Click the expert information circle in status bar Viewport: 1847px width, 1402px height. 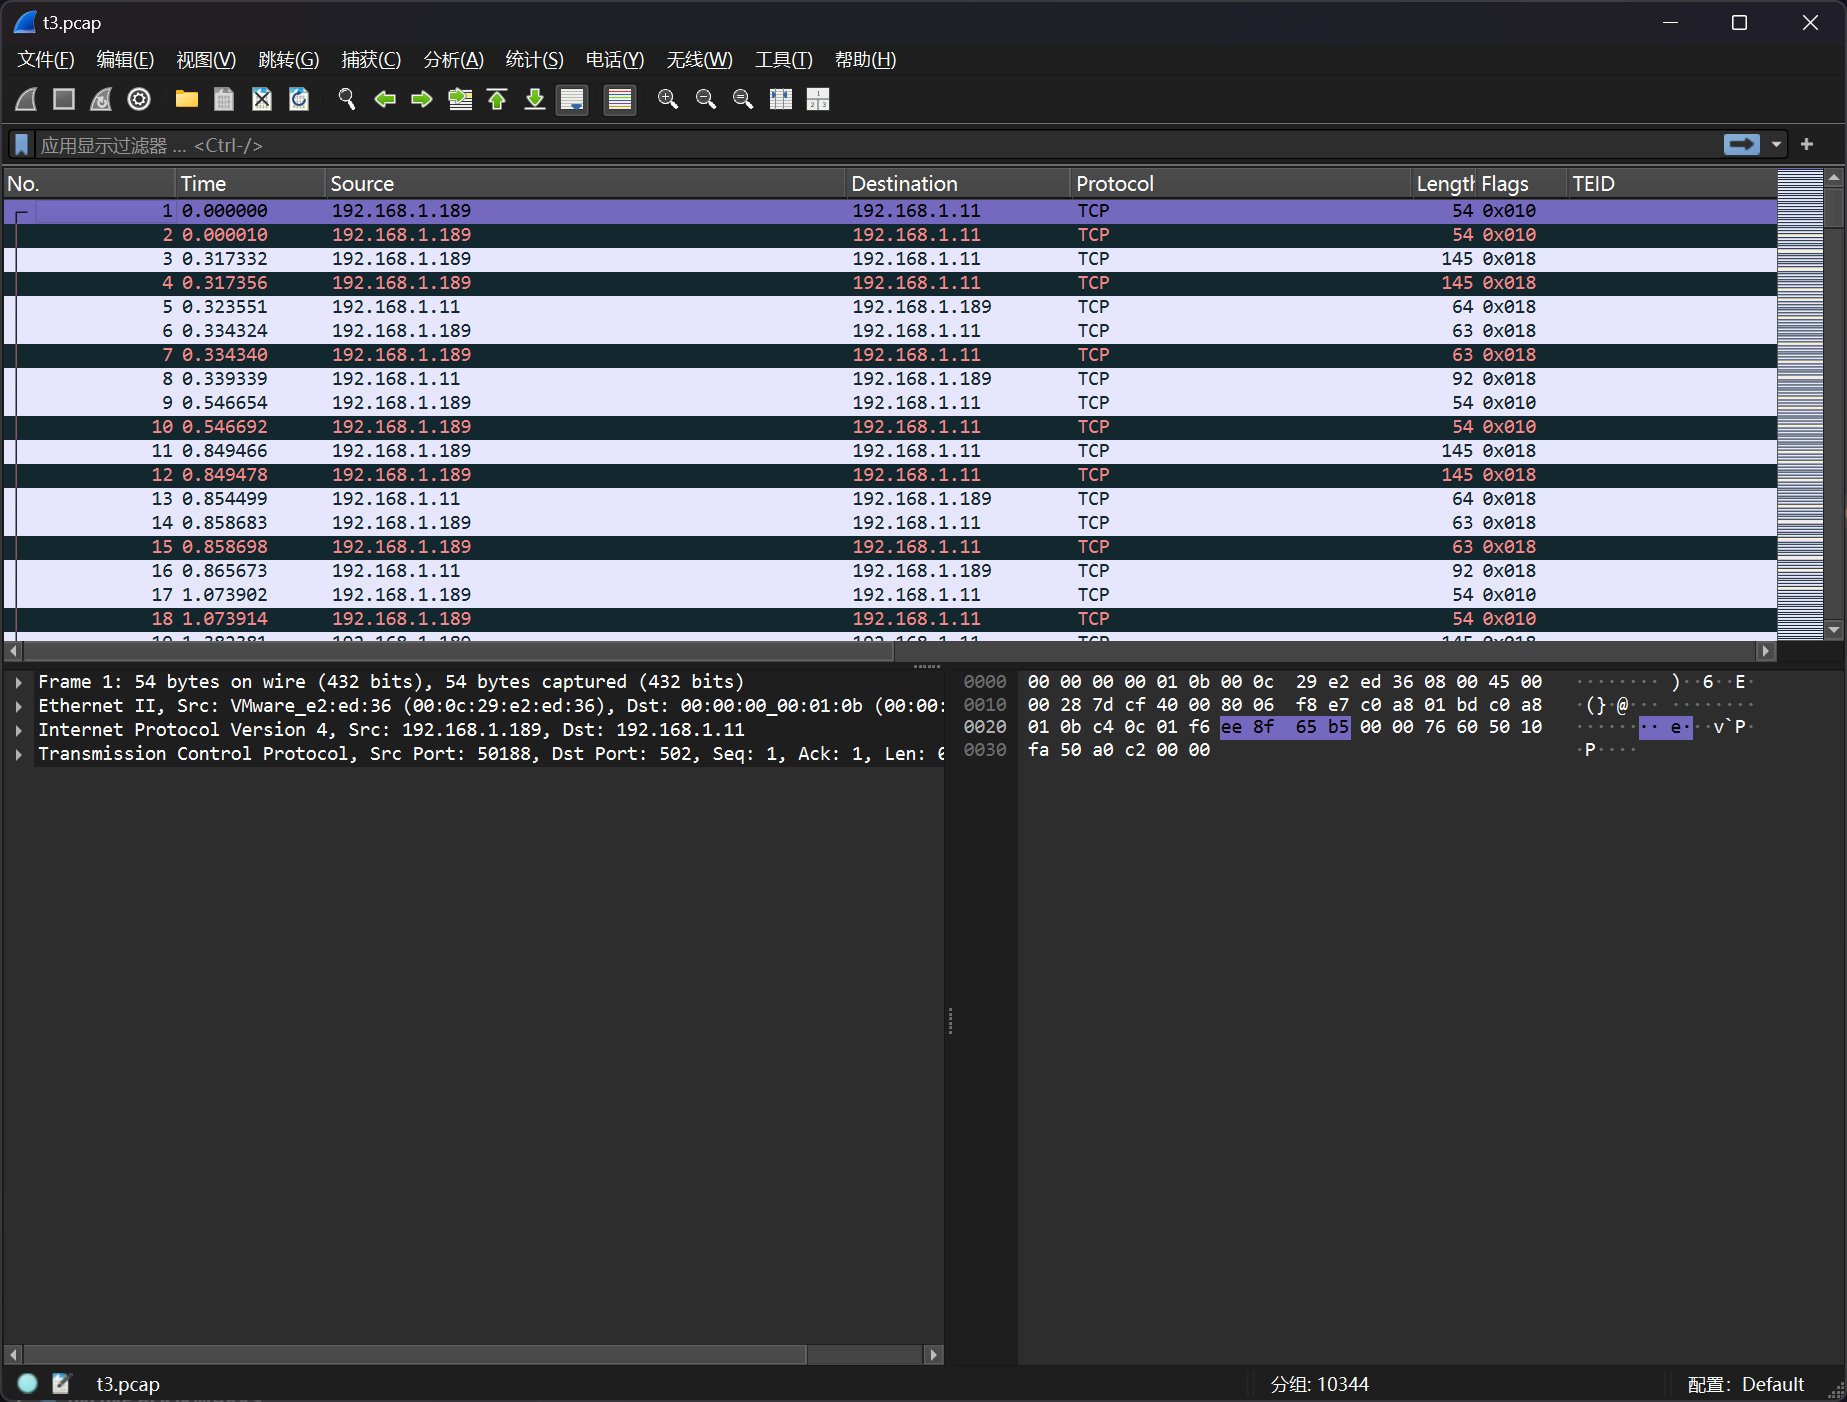coord(28,1383)
